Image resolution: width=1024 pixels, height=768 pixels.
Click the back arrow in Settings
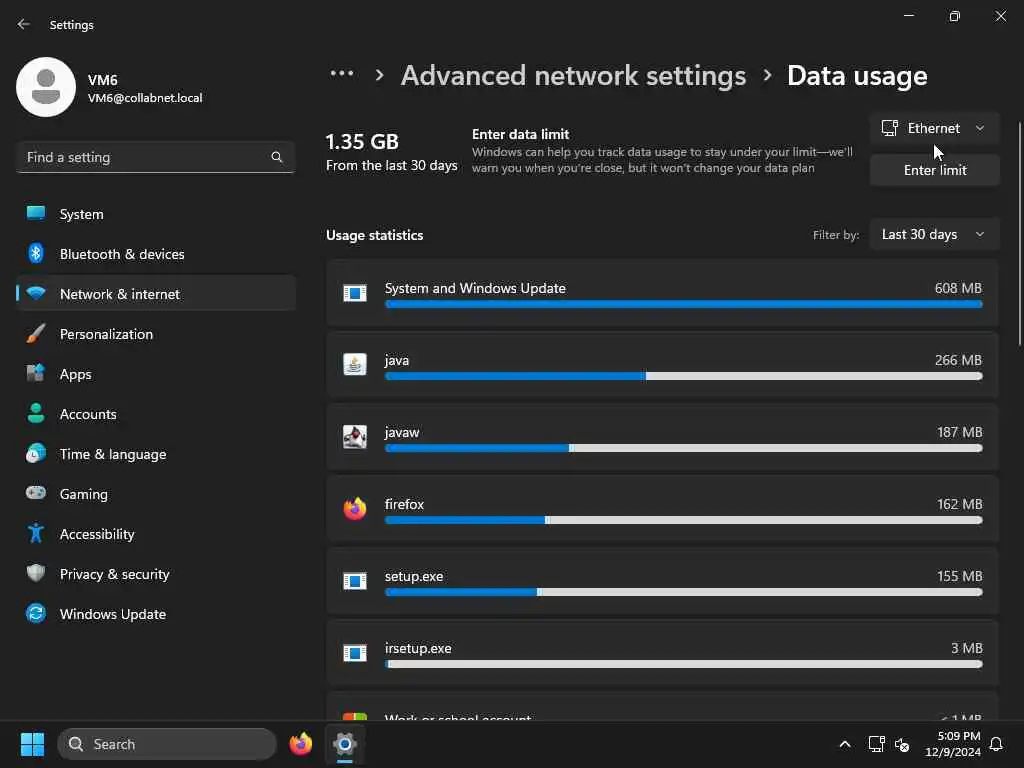[24, 25]
